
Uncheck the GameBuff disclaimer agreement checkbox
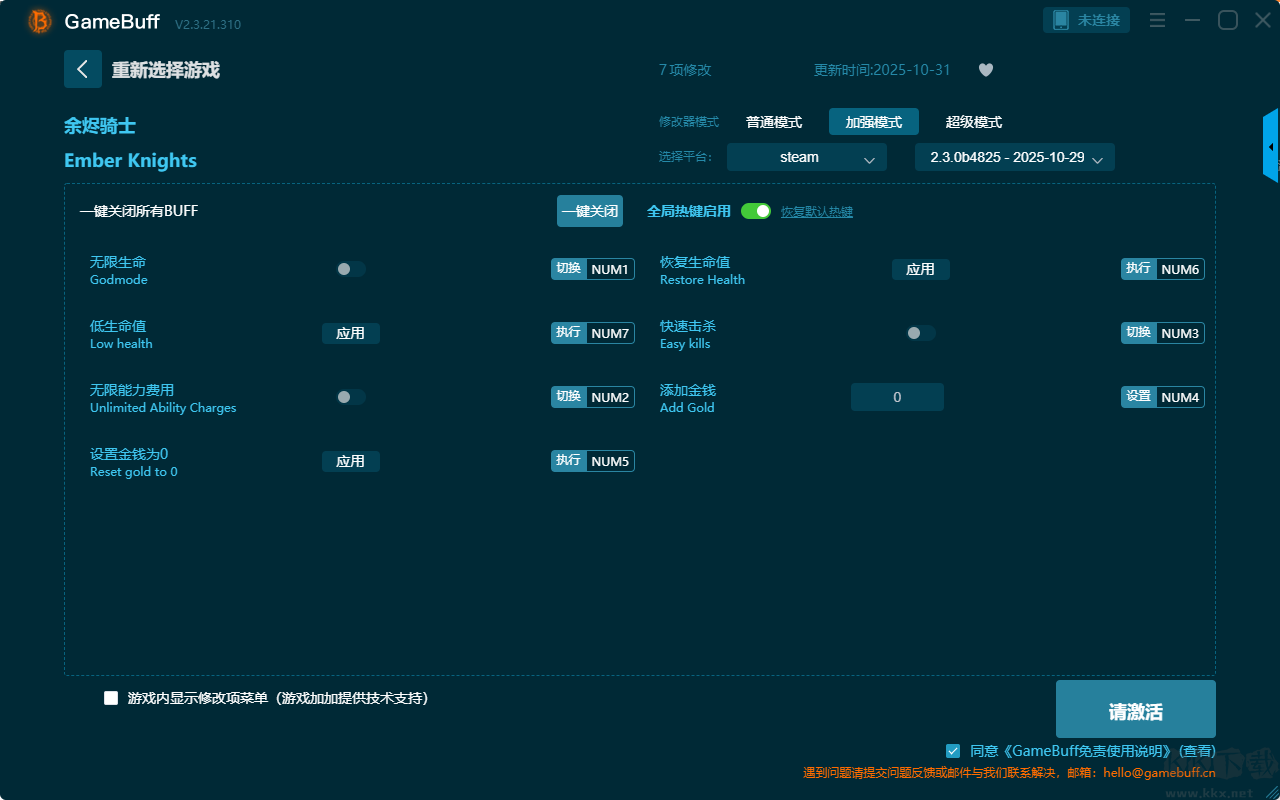tap(953, 750)
